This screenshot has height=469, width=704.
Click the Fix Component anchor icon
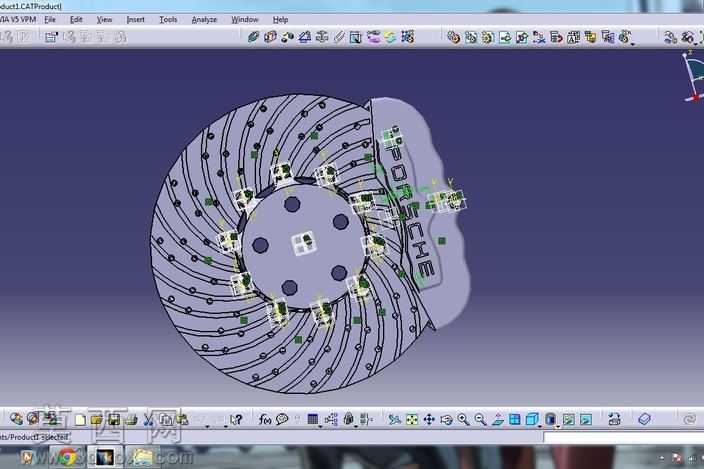pyautogui.click(x=321, y=37)
